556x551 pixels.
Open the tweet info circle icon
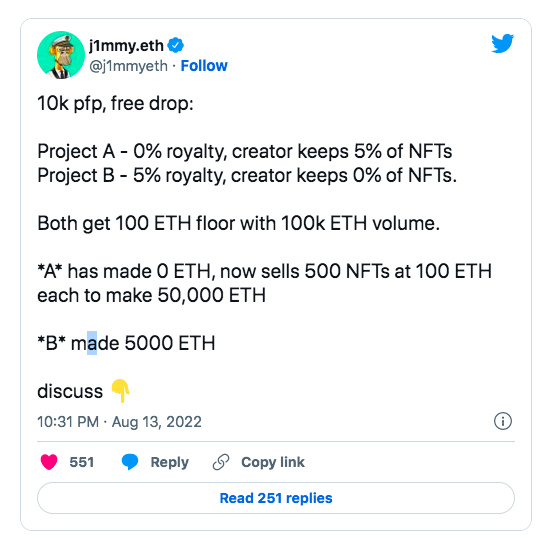coord(503,421)
